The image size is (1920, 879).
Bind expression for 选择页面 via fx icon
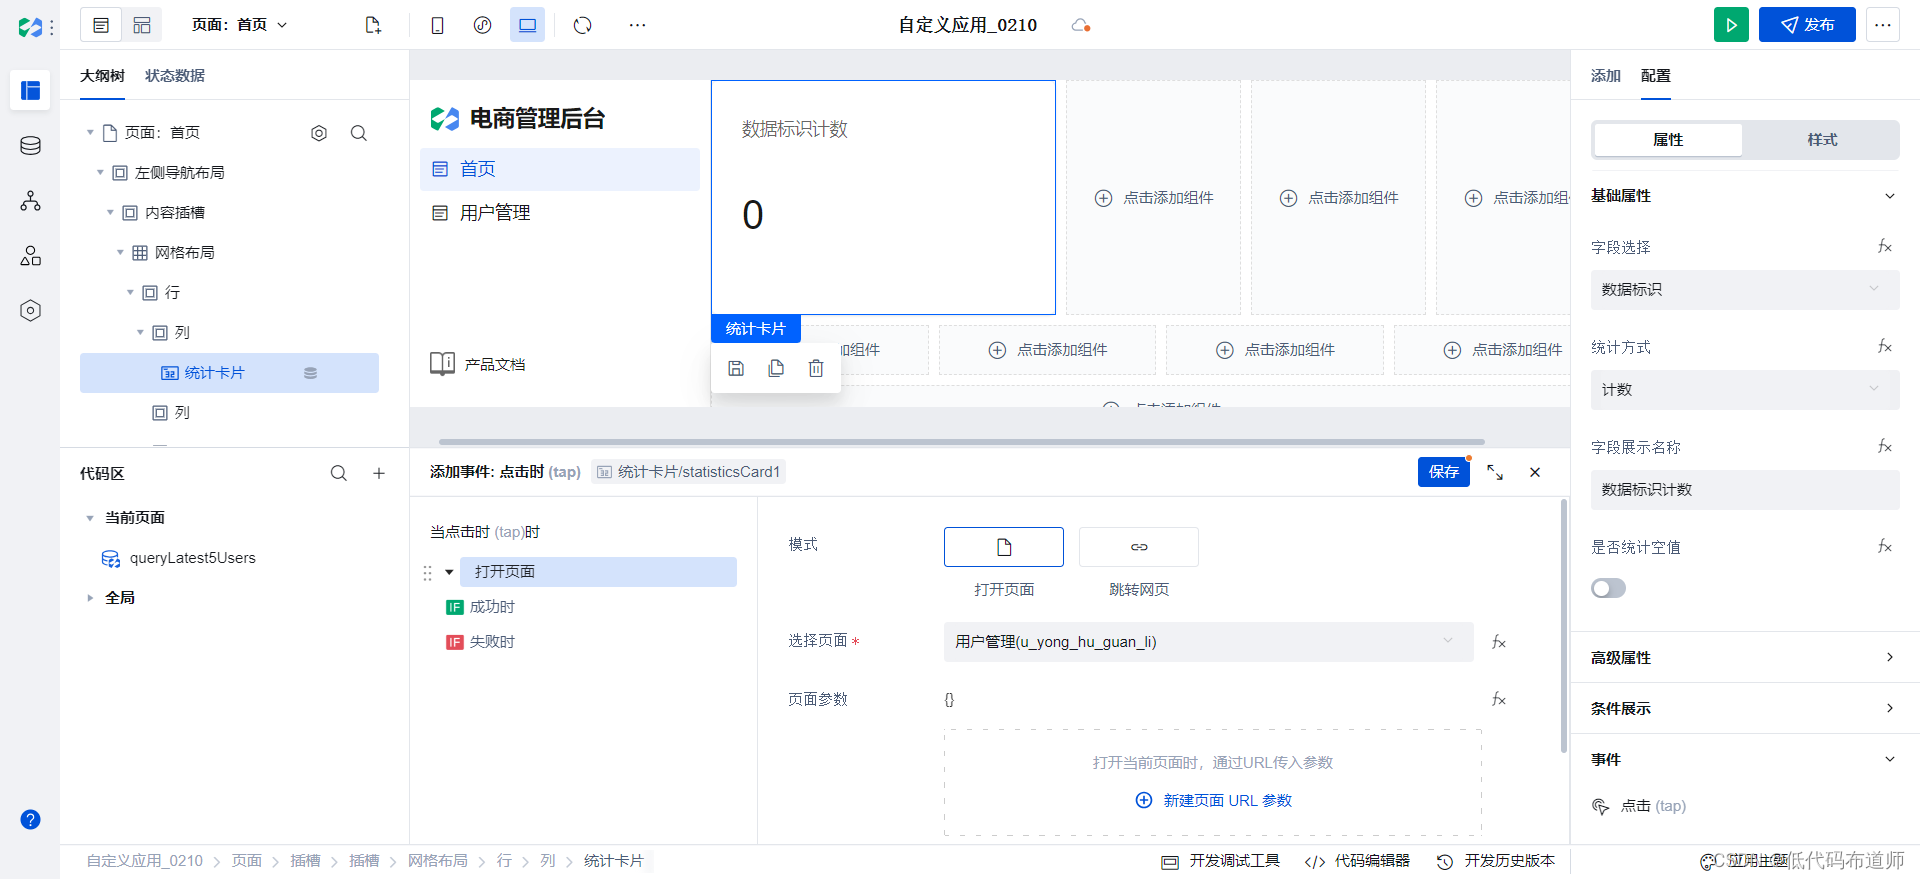[1499, 642]
